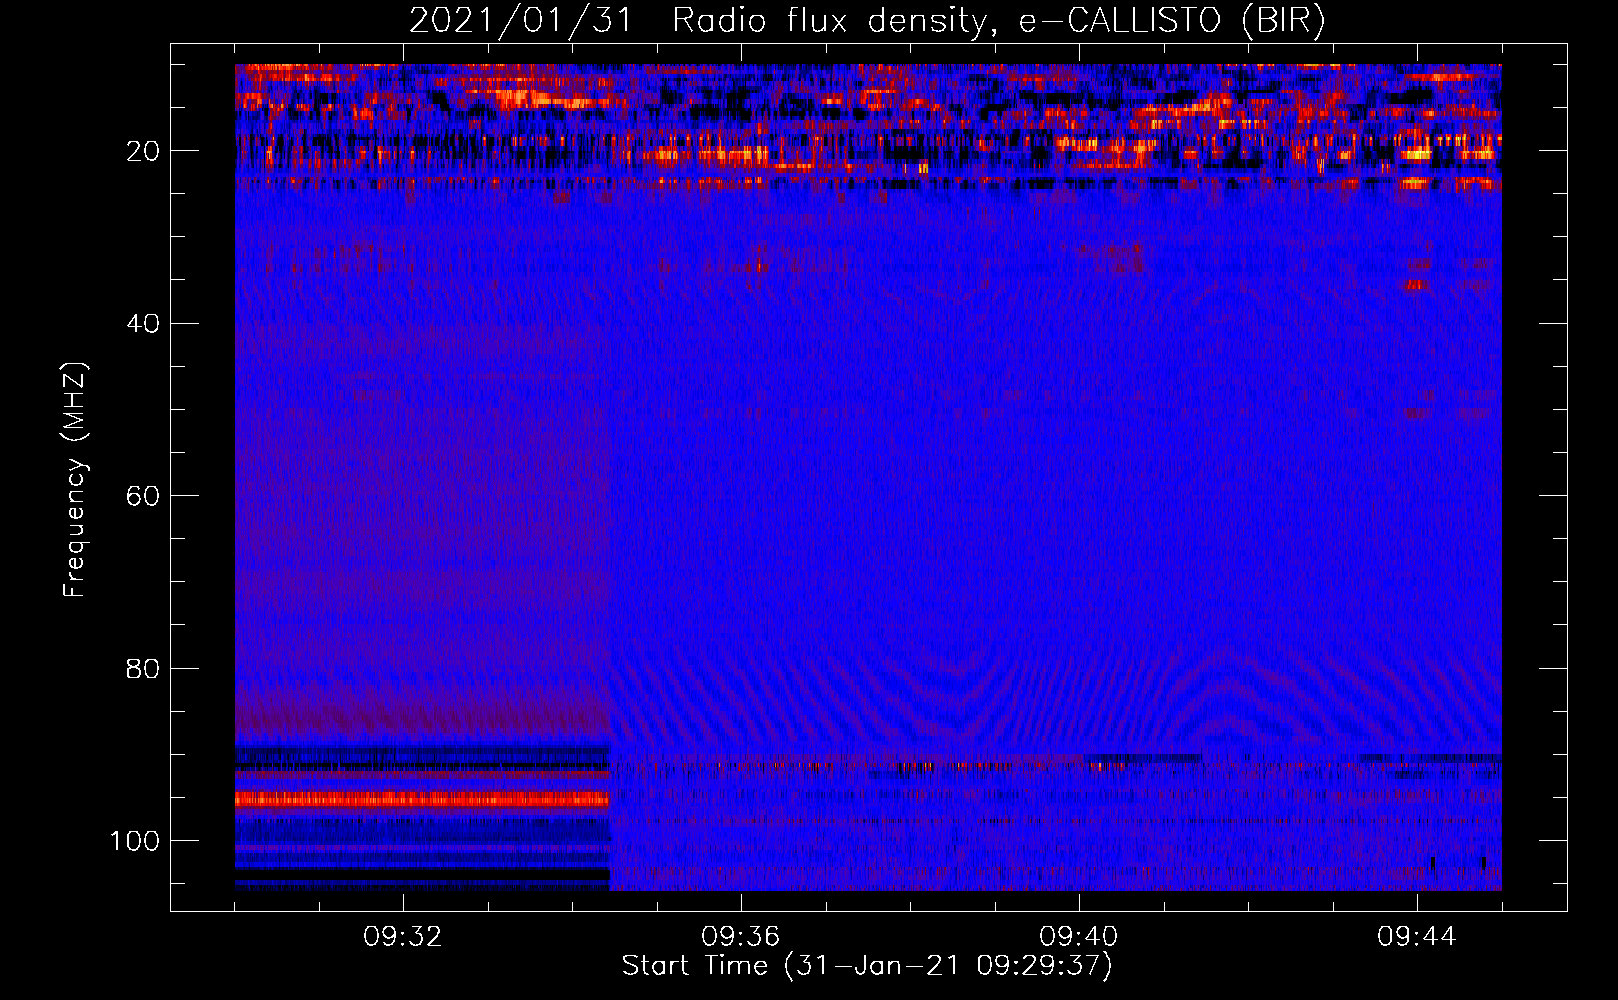
Task: Click the 09:32 time tick label
Action: coord(403,937)
